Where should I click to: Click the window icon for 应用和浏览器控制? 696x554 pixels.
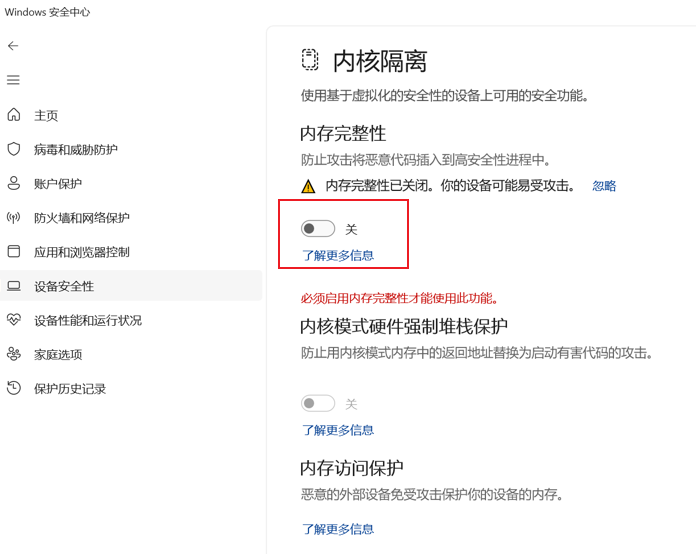14,251
